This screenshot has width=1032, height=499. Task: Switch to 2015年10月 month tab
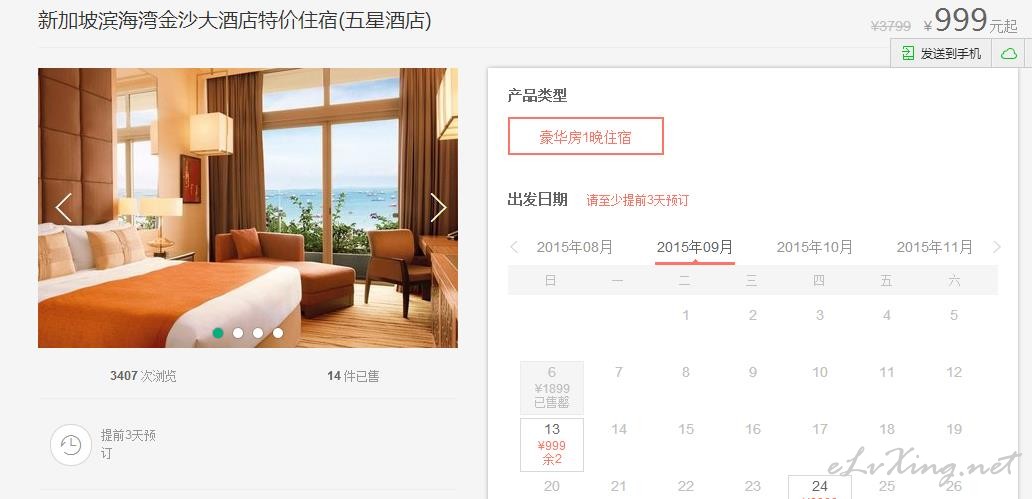click(x=815, y=248)
